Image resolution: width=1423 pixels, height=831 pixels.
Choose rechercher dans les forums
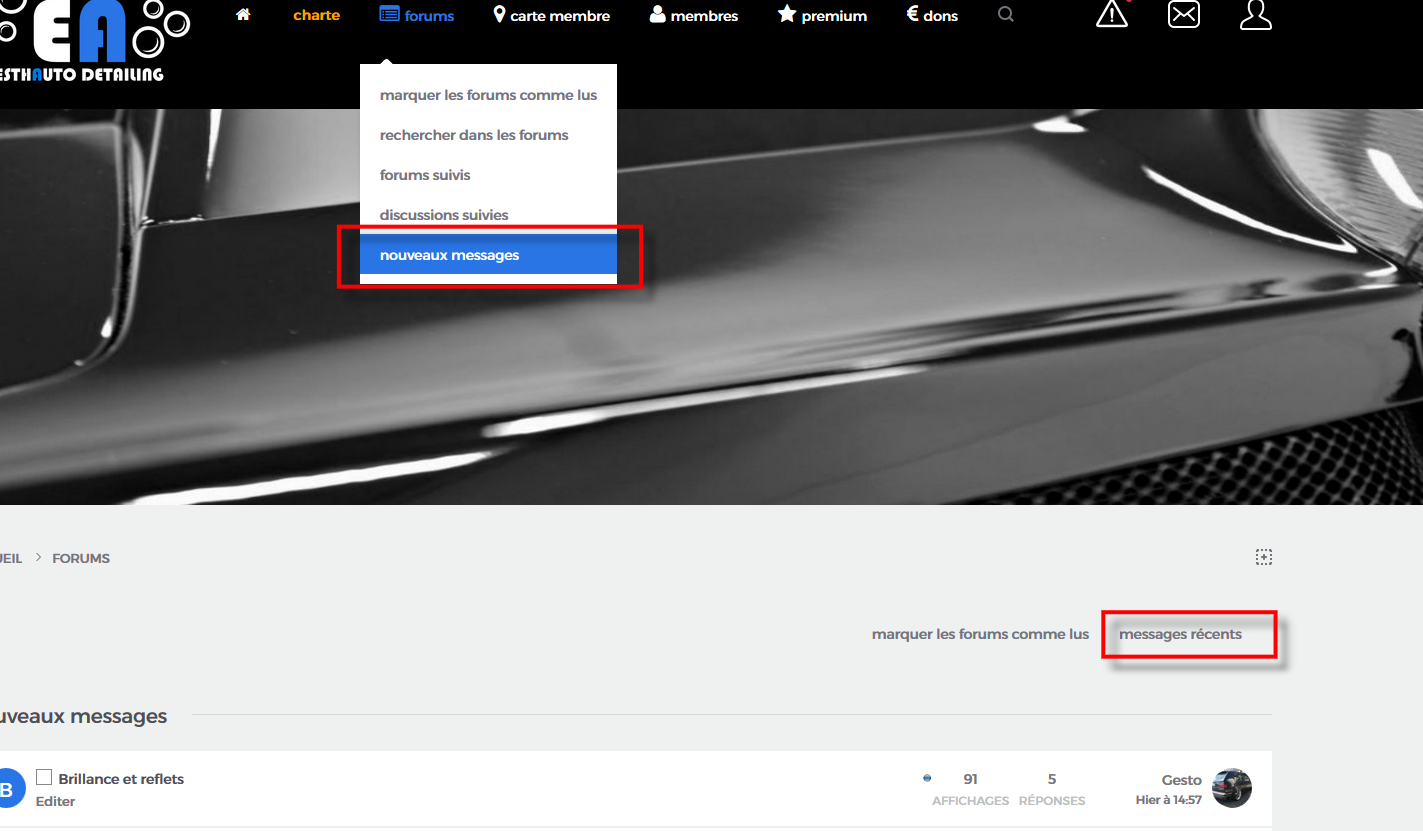(474, 135)
